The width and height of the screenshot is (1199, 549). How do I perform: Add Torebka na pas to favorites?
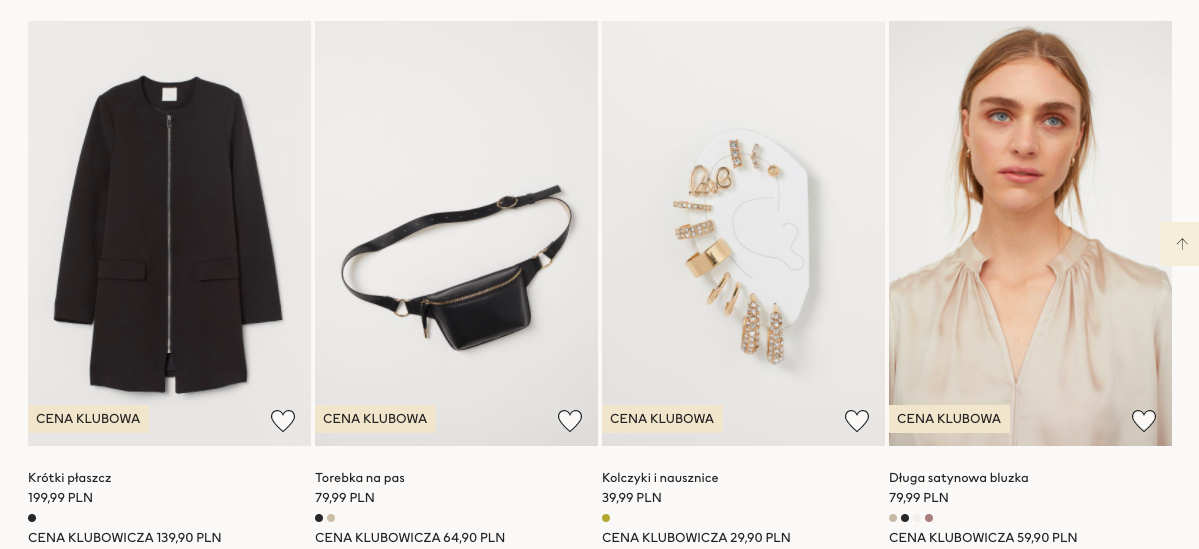point(570,421)
